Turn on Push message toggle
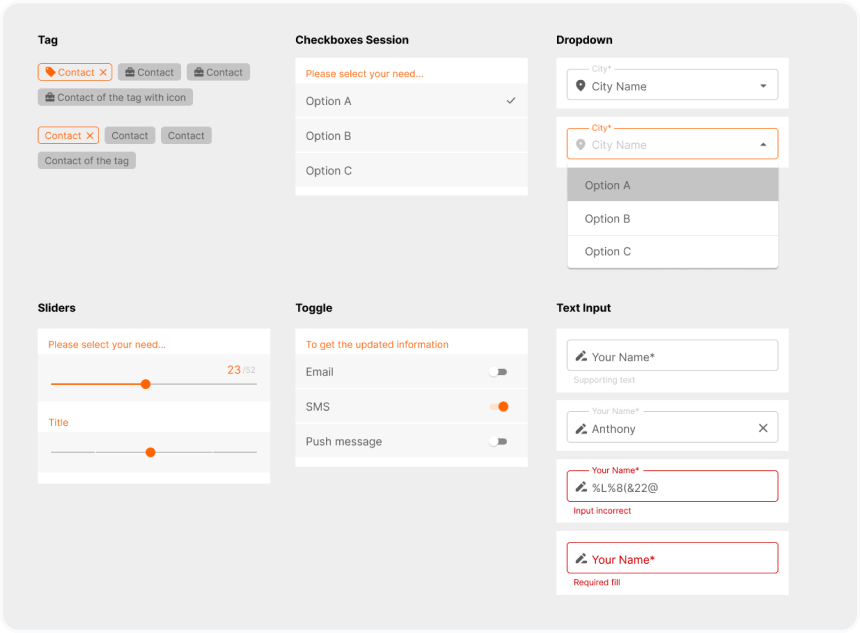The height and width of the screenshot is (633, 860). click(498, 442)
